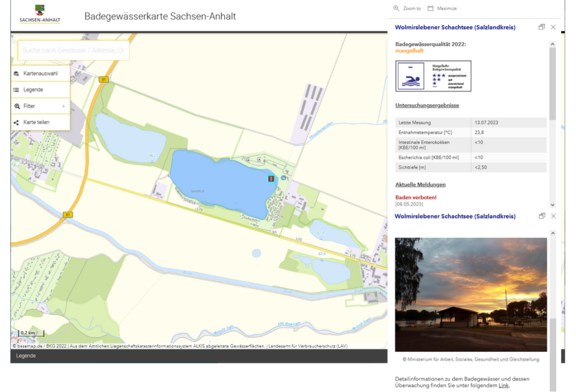
Task: Undock the lower Wolmirslebener Schachtsee panel
Action: point(542,216)
